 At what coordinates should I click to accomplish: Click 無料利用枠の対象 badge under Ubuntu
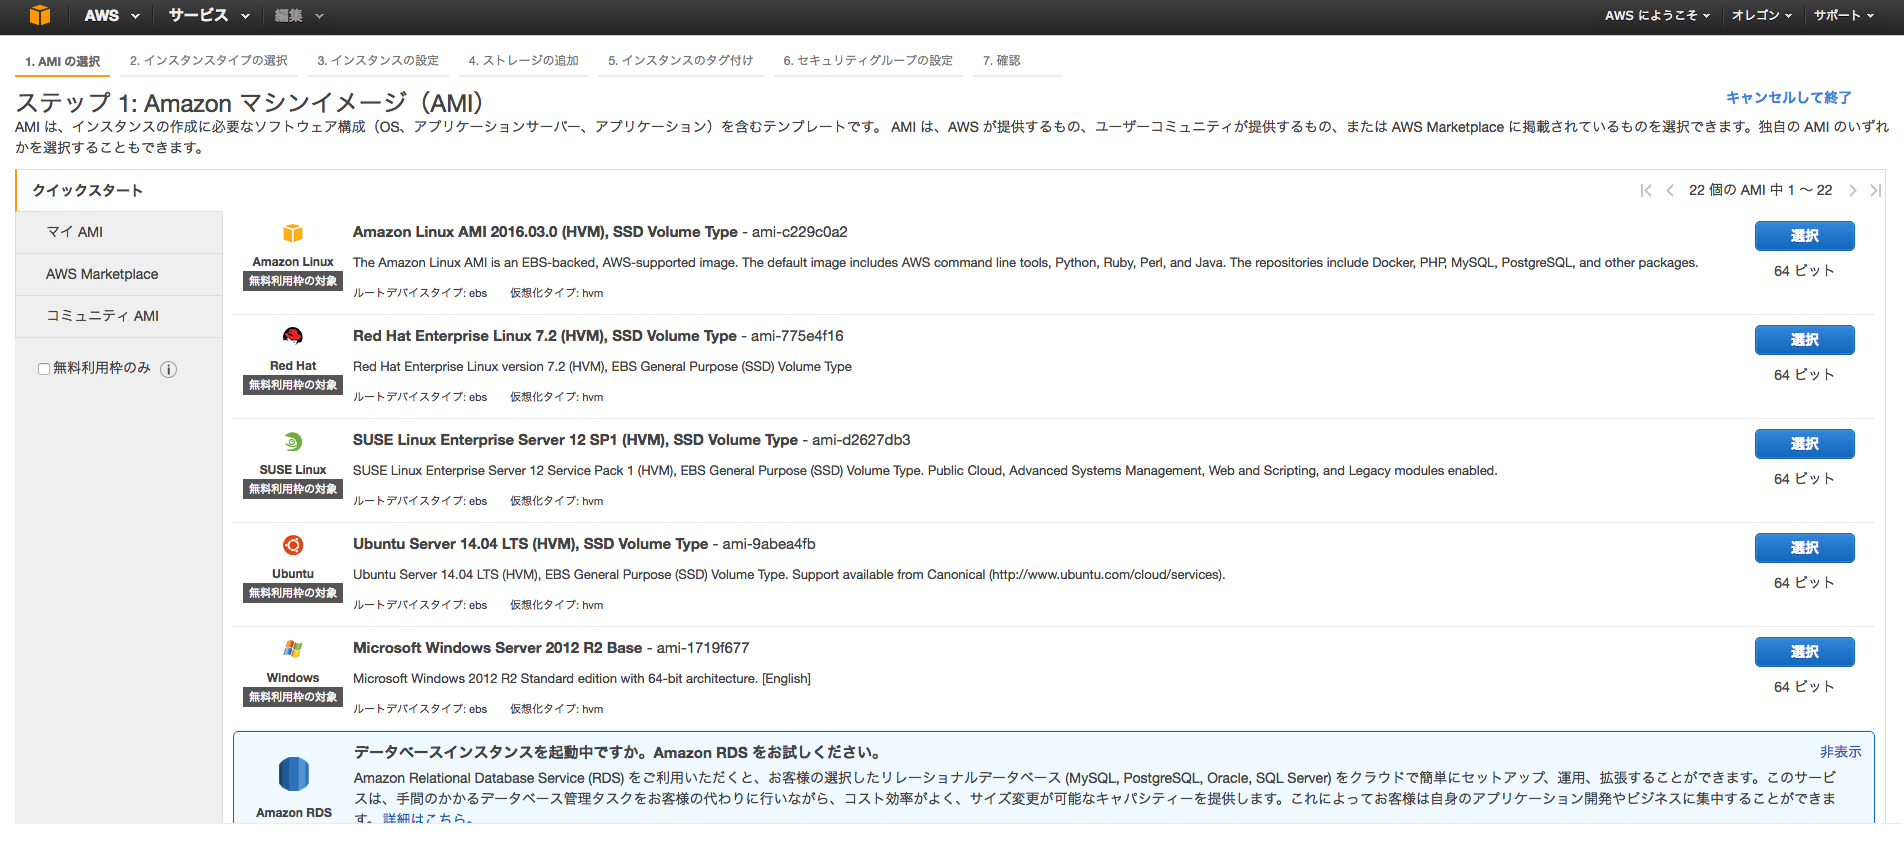click(293, 593)
